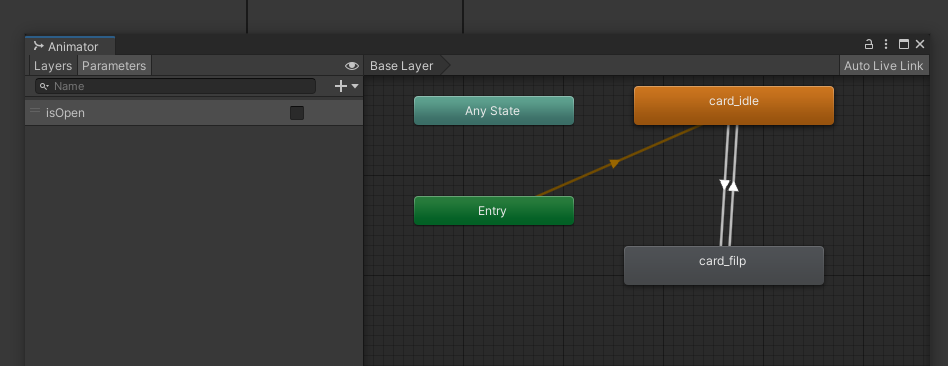Enable the isOpen parameter checkbox

pos(297,113)
